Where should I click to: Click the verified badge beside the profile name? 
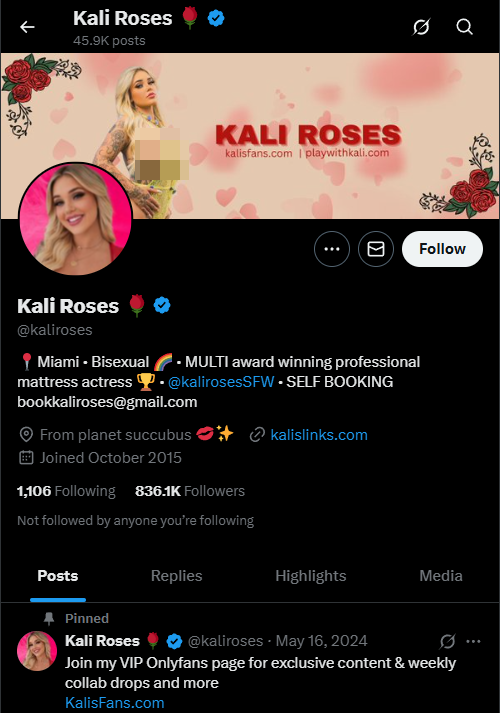pos(162,305)
